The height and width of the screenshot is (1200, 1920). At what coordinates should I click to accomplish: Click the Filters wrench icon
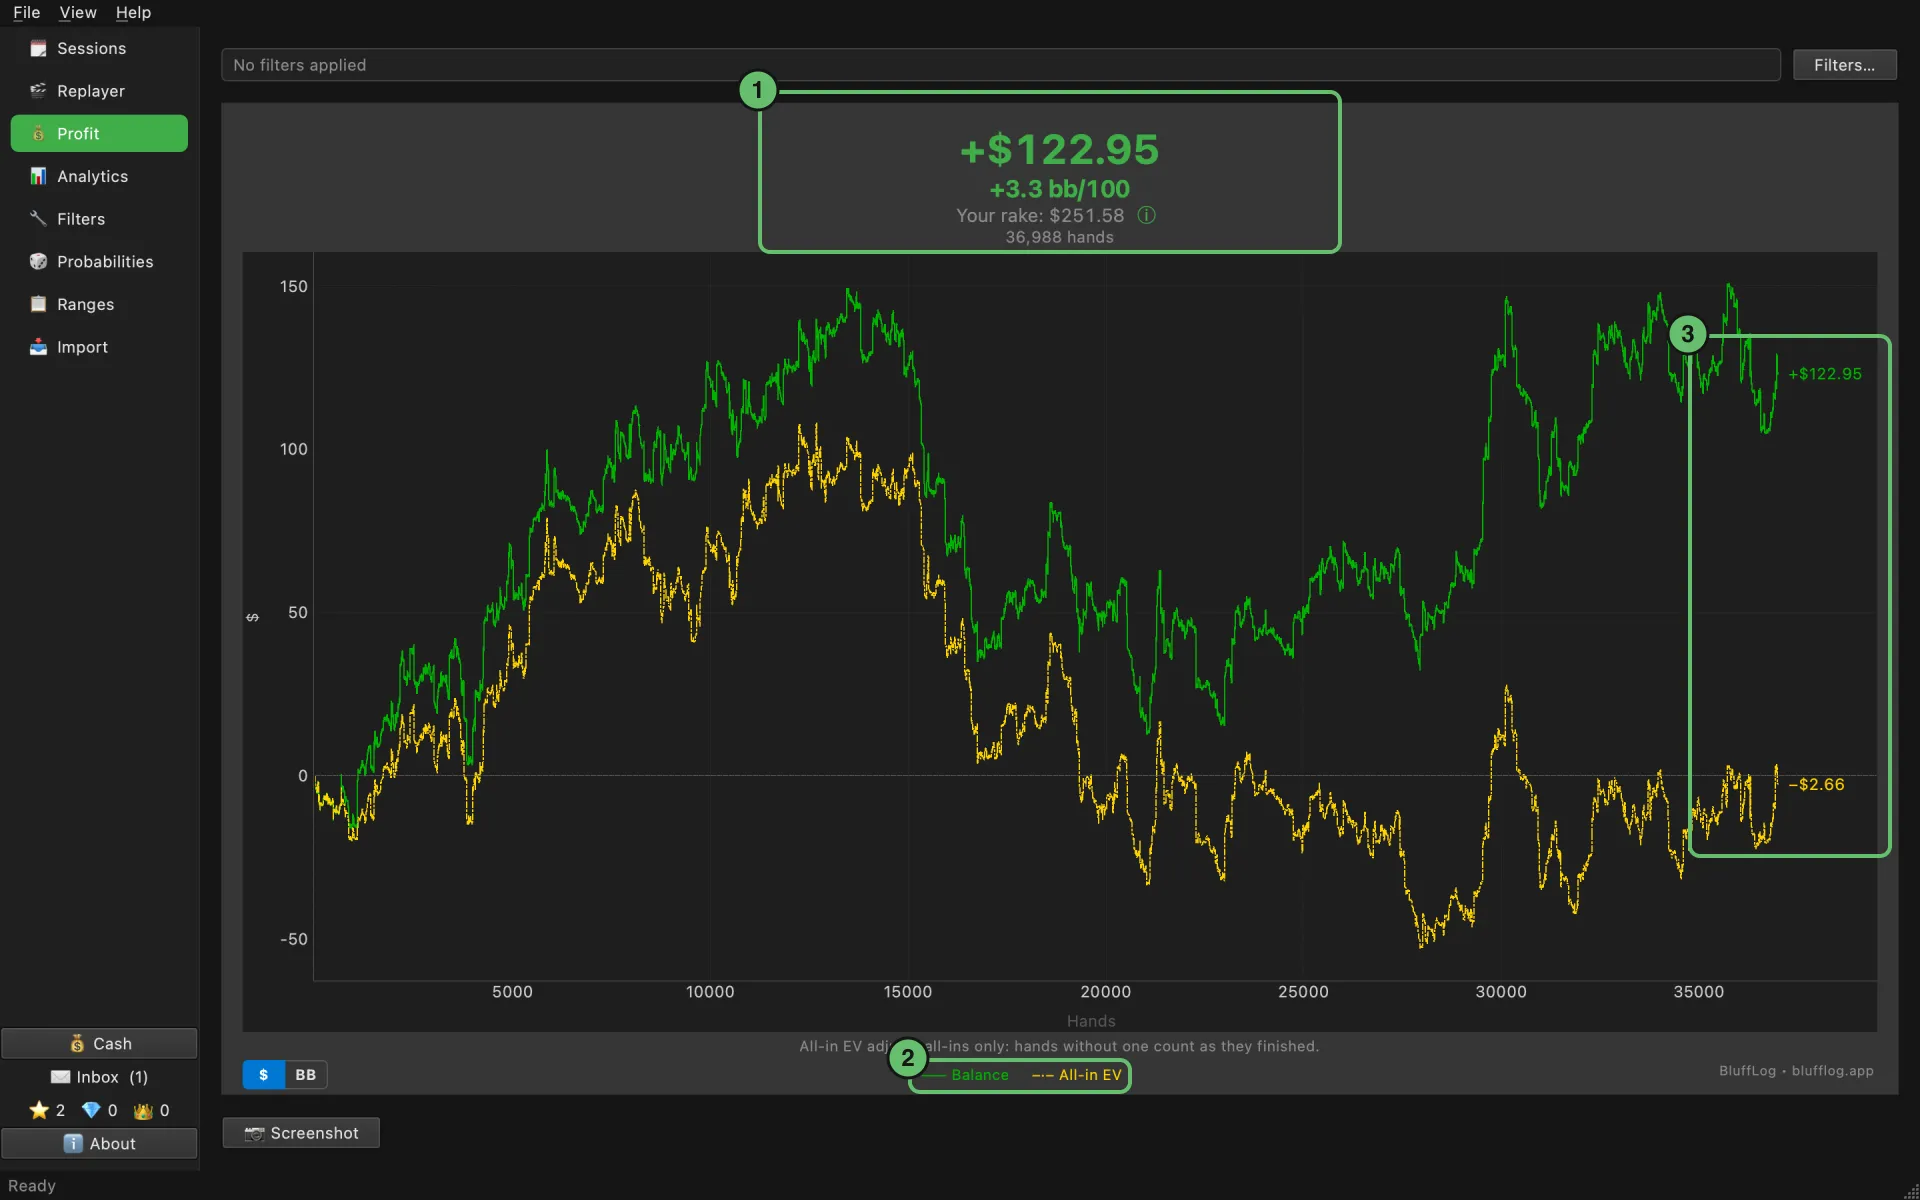tap(38, 219)
